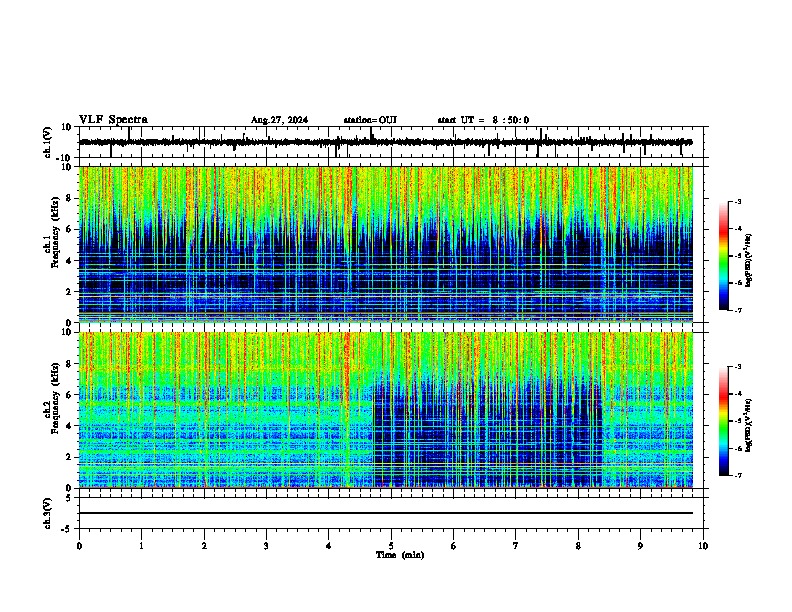Click the "ch.3(V)" axis label
This screenshot has width=792, height=612.
tap(48, 513)
